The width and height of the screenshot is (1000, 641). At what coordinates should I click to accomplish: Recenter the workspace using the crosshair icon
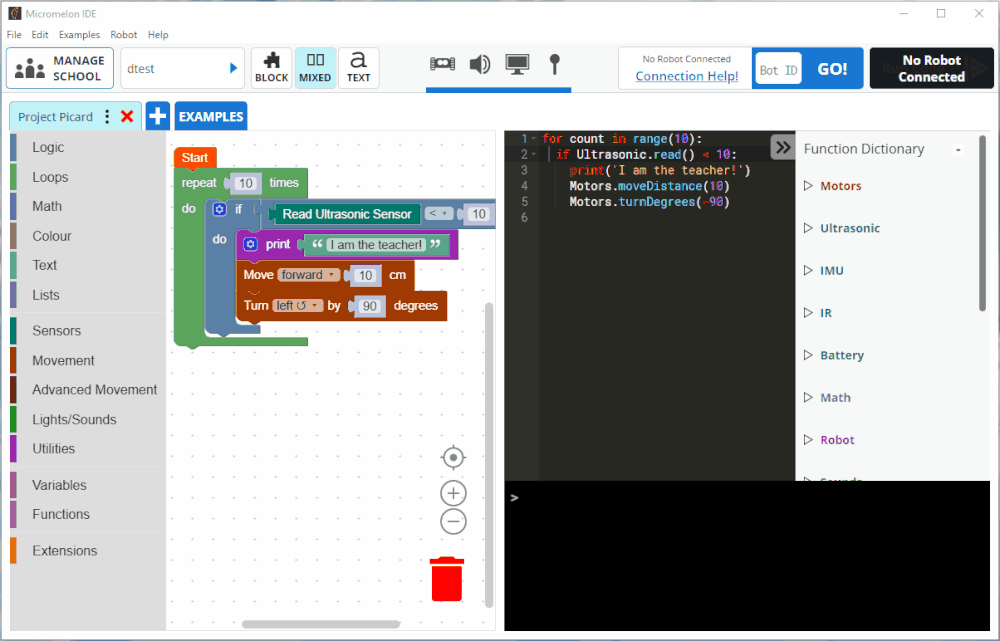(453, 457)
